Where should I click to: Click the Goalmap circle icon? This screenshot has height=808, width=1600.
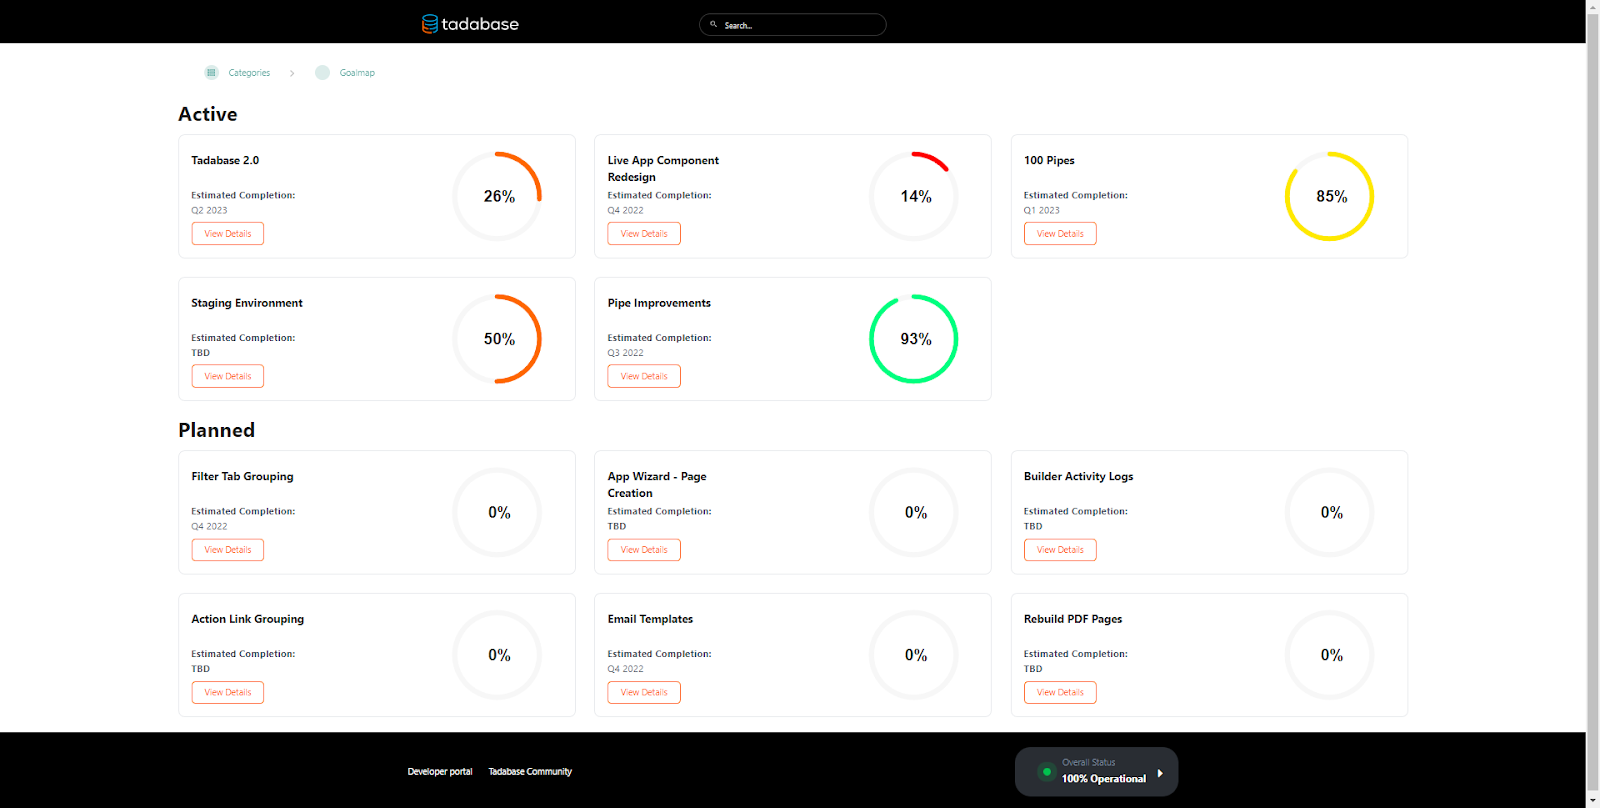pos(322,72)
